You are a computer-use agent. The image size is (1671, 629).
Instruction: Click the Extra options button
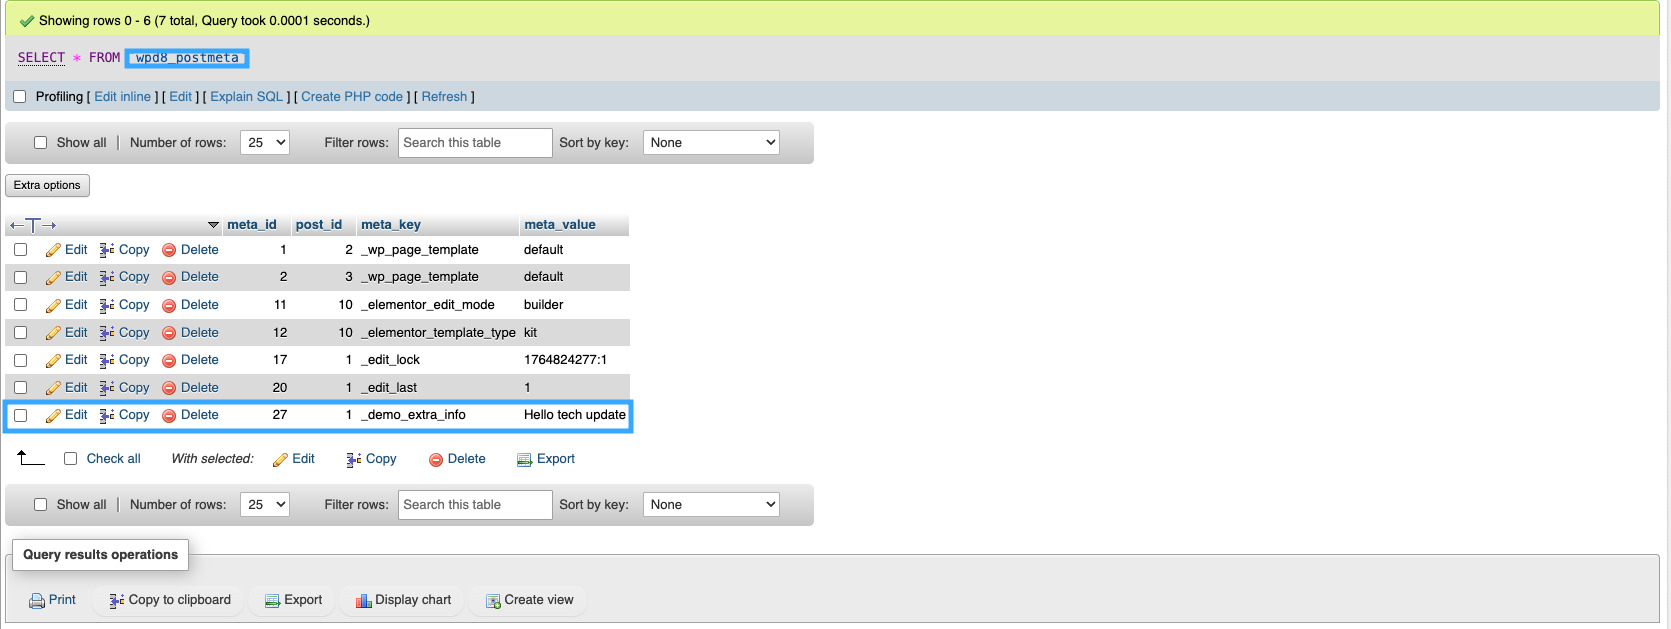47,186
